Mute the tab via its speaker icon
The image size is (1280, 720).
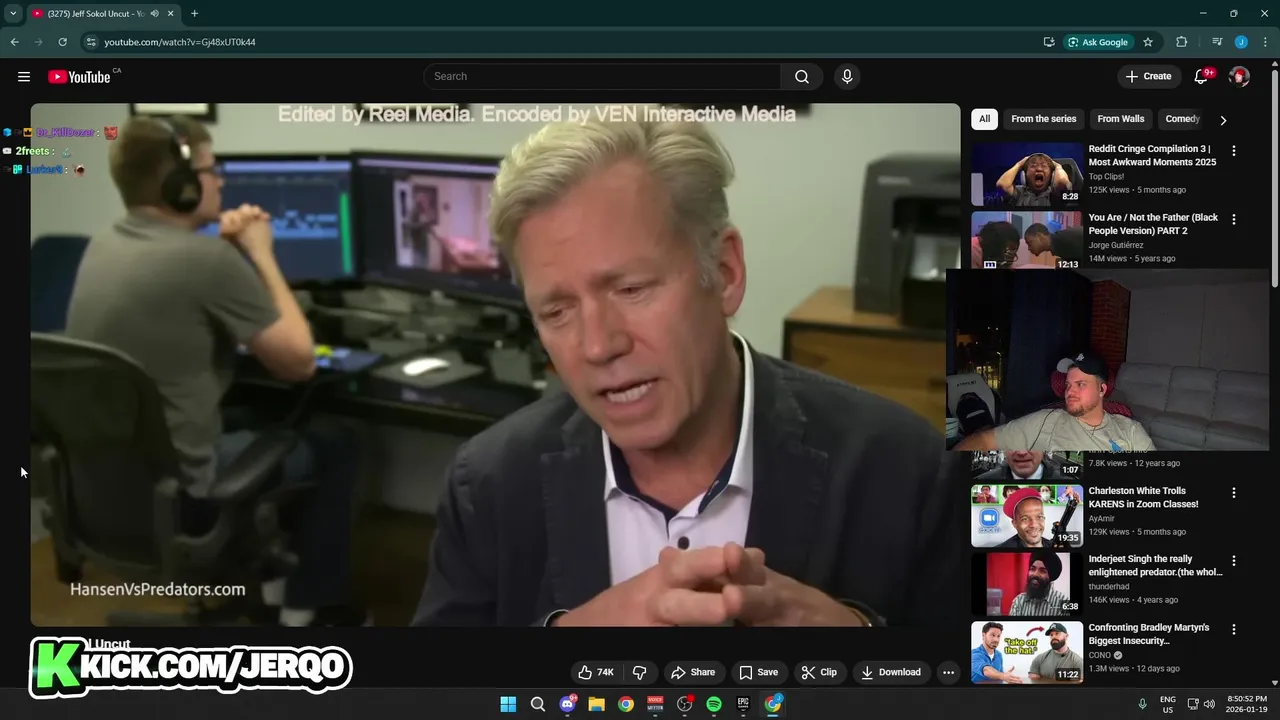(x=154, y=14)
